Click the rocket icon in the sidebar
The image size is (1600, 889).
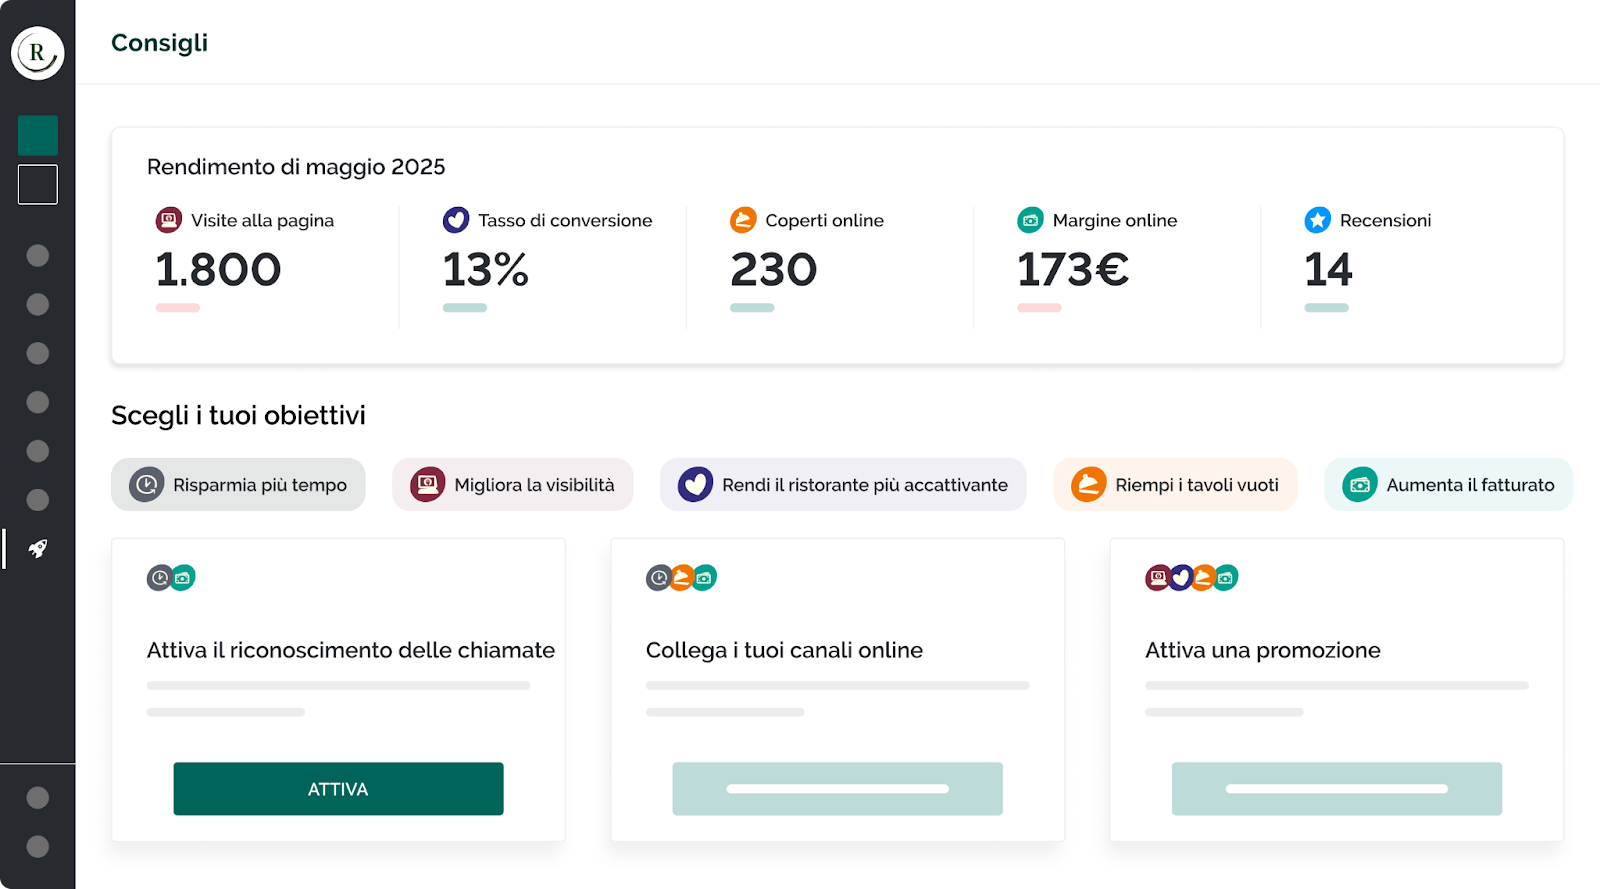coord(38,549)
